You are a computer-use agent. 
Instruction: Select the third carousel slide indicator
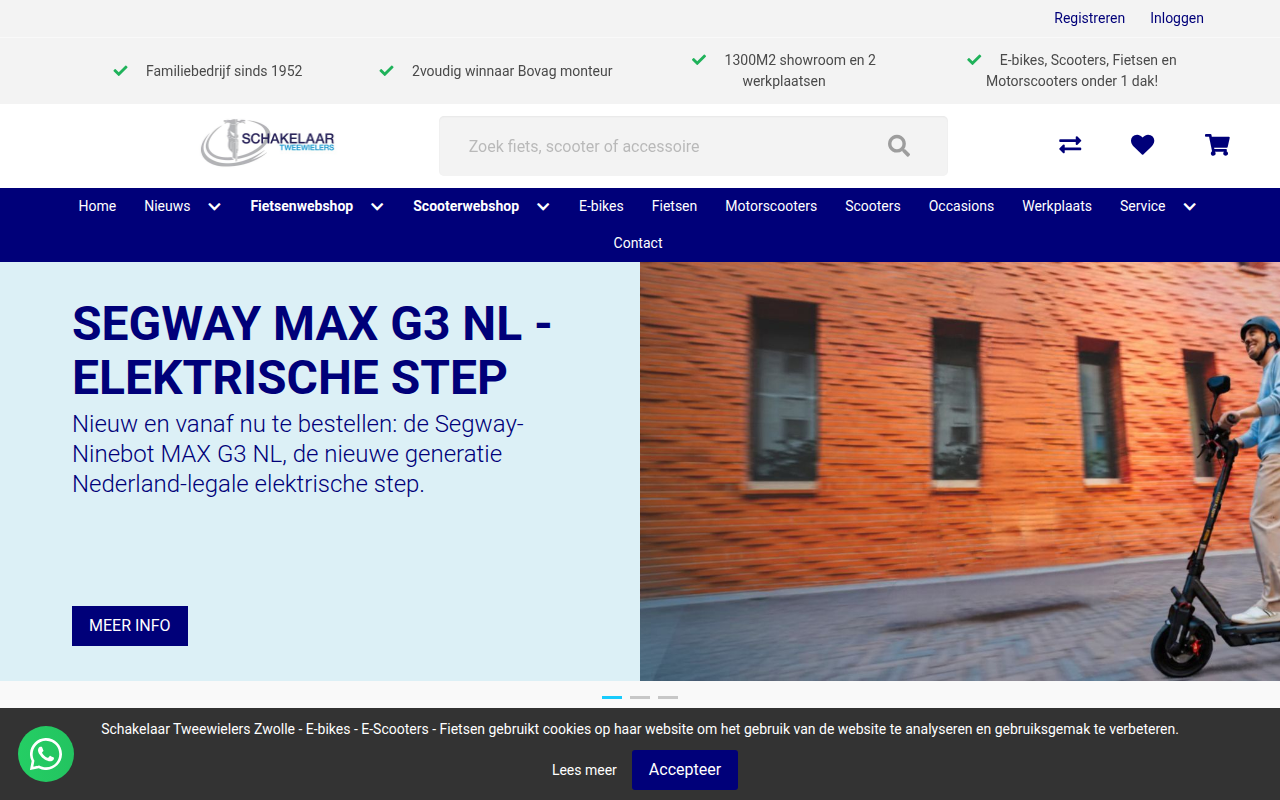tap(668, 697)
